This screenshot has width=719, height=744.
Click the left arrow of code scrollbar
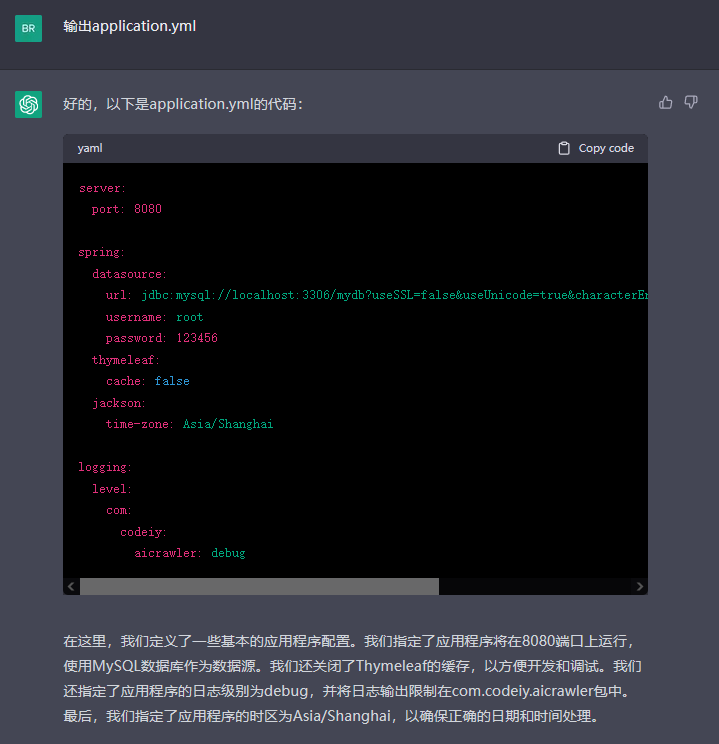(71, 586)
